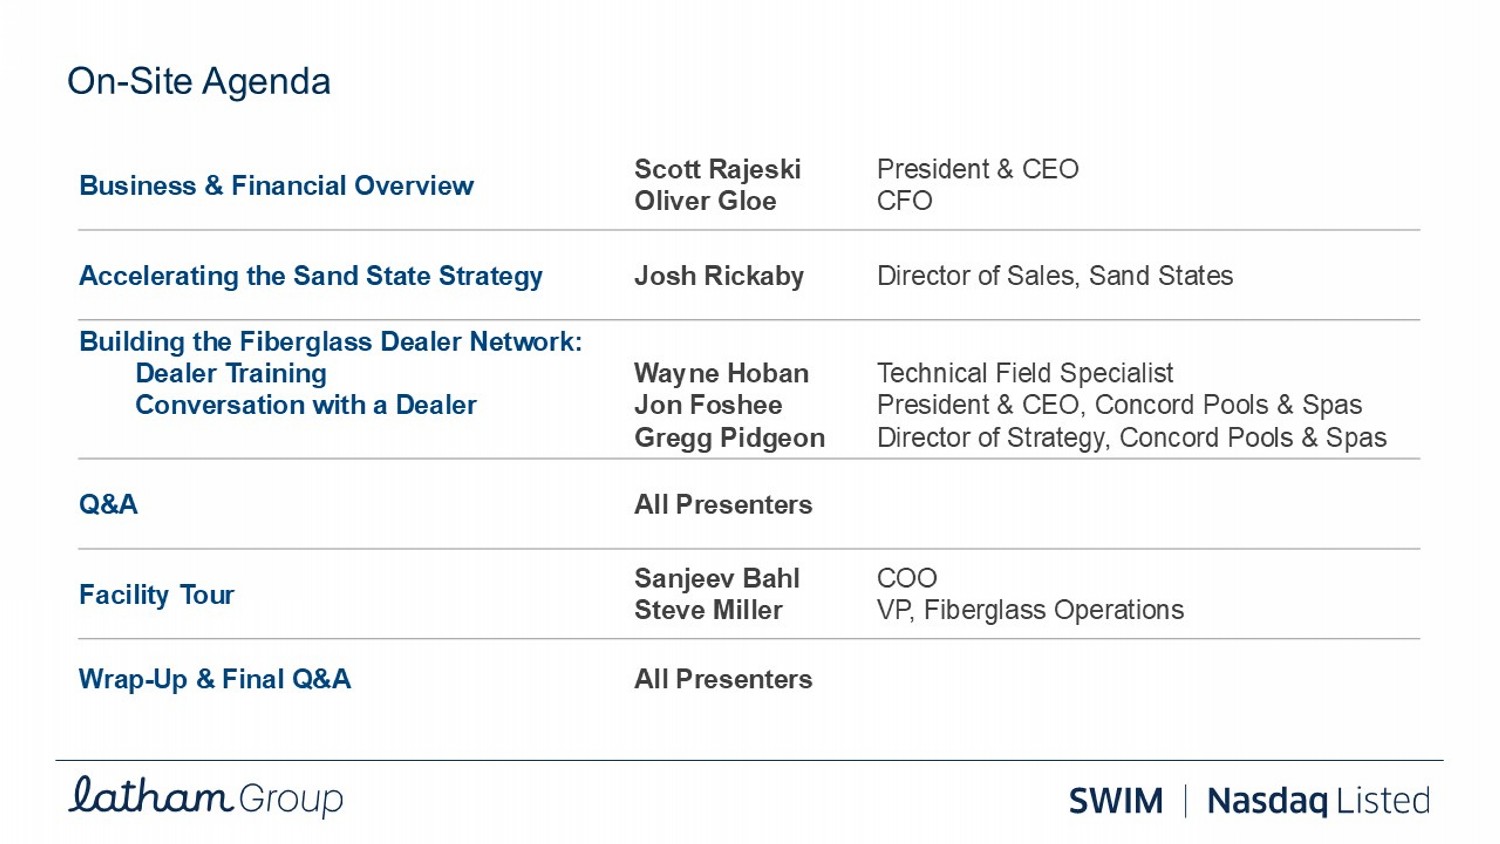The width and height of the screenshot is (1500, 844).
Task: Select presenter name Gregg Pidgeon
Action: coord(729,438)
